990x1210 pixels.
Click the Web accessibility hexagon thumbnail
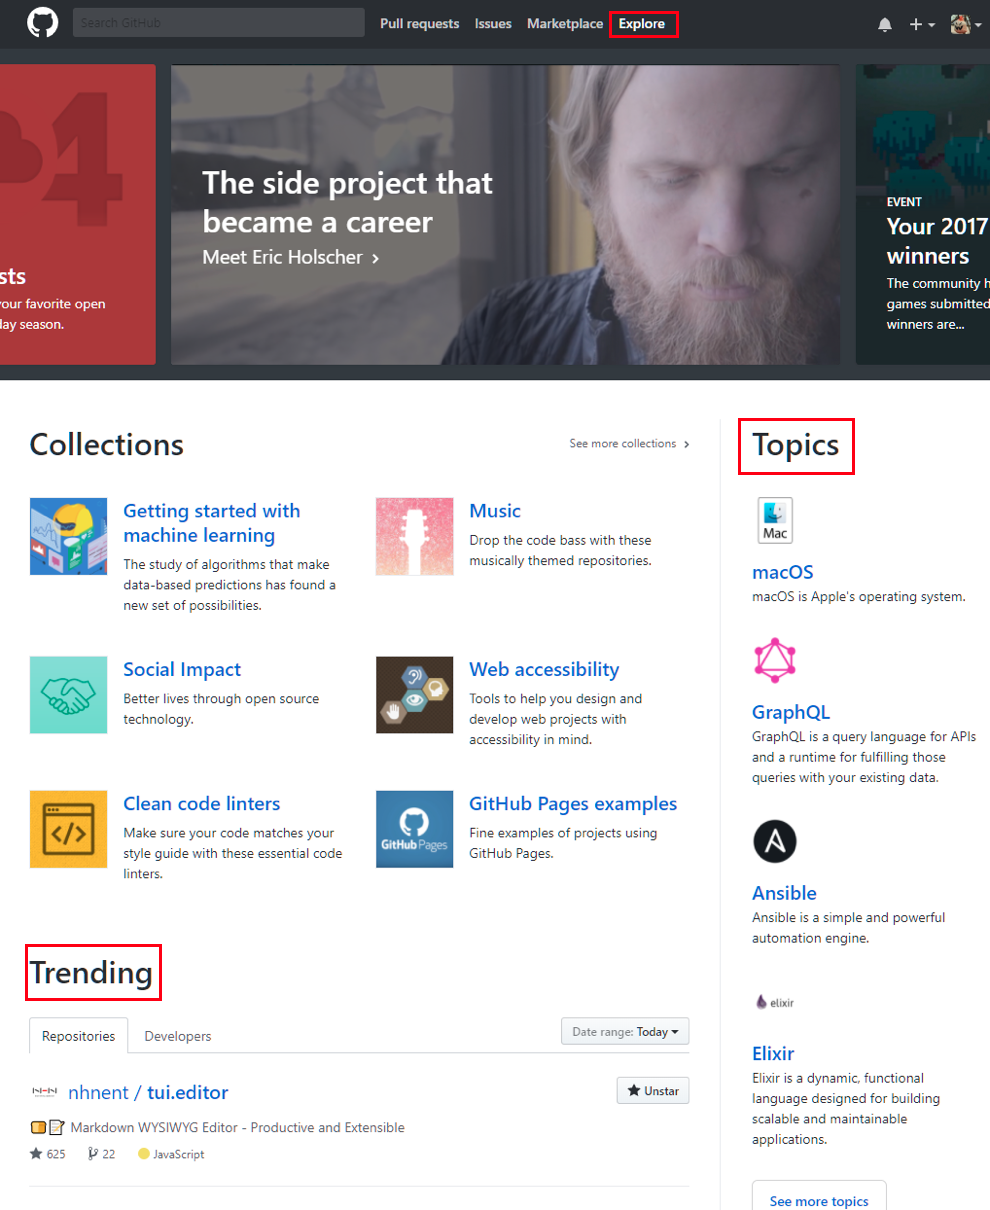coord(414,695)
